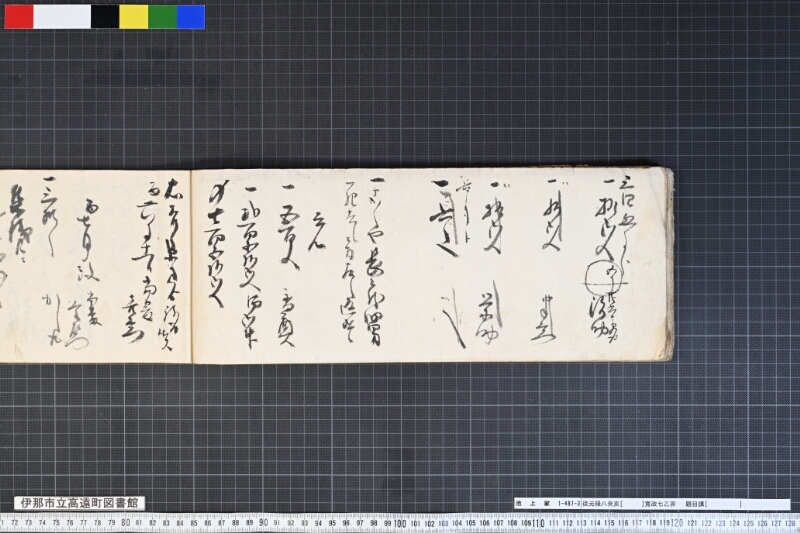Image resolution: width=800 pixels, height=533 pixels.
Task: Click the 寛政七乙卯 text on the label
Action: tap(660, 503)
